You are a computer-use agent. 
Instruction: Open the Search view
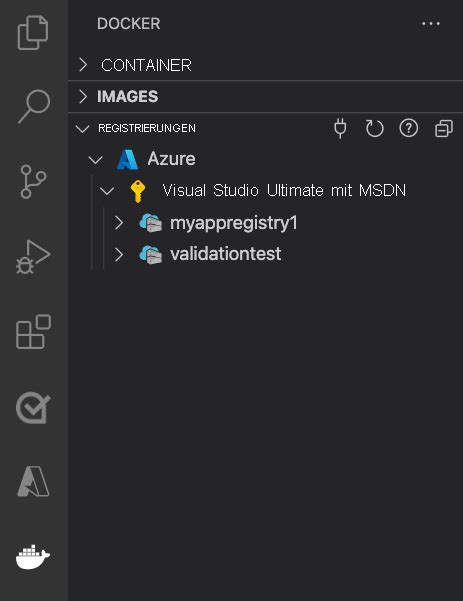34,107
